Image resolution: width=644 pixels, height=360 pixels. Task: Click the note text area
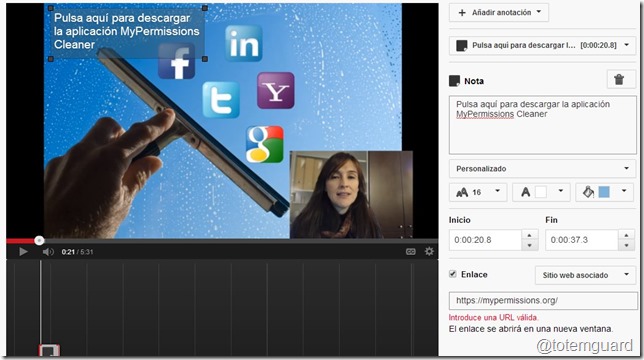[x=543, y=125]
